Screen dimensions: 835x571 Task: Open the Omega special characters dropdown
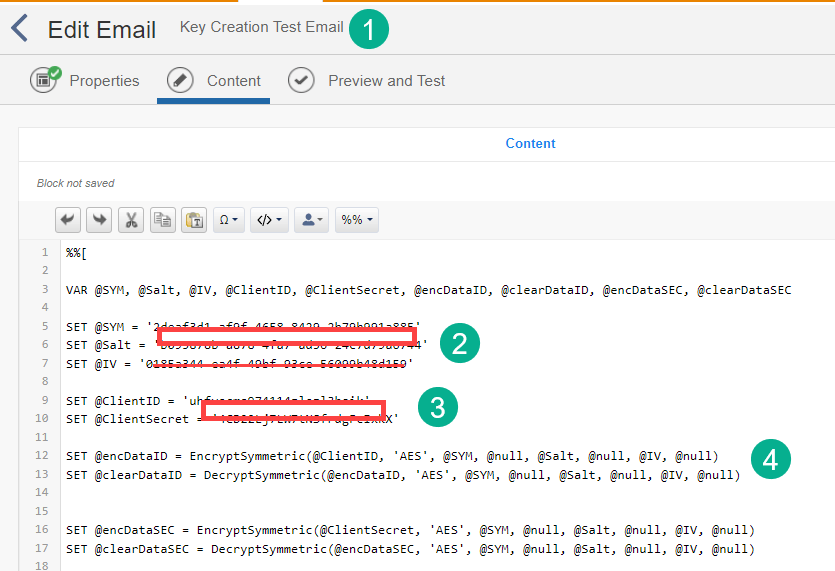tap(230, 220)
